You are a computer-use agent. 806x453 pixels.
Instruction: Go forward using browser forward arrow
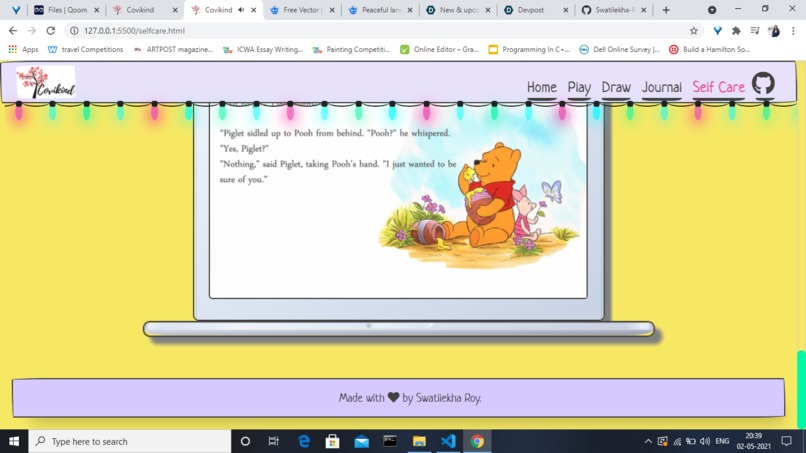(32, 31)
